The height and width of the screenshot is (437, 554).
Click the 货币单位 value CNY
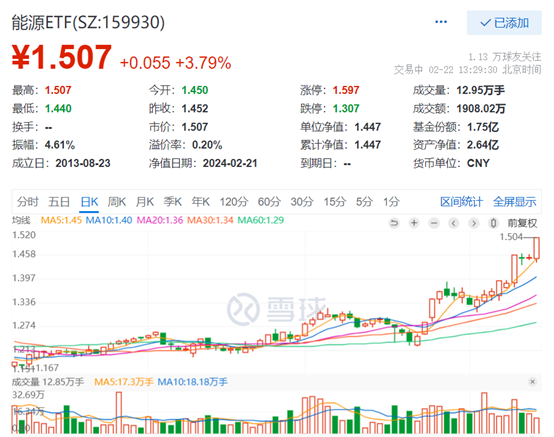[478, 163]
